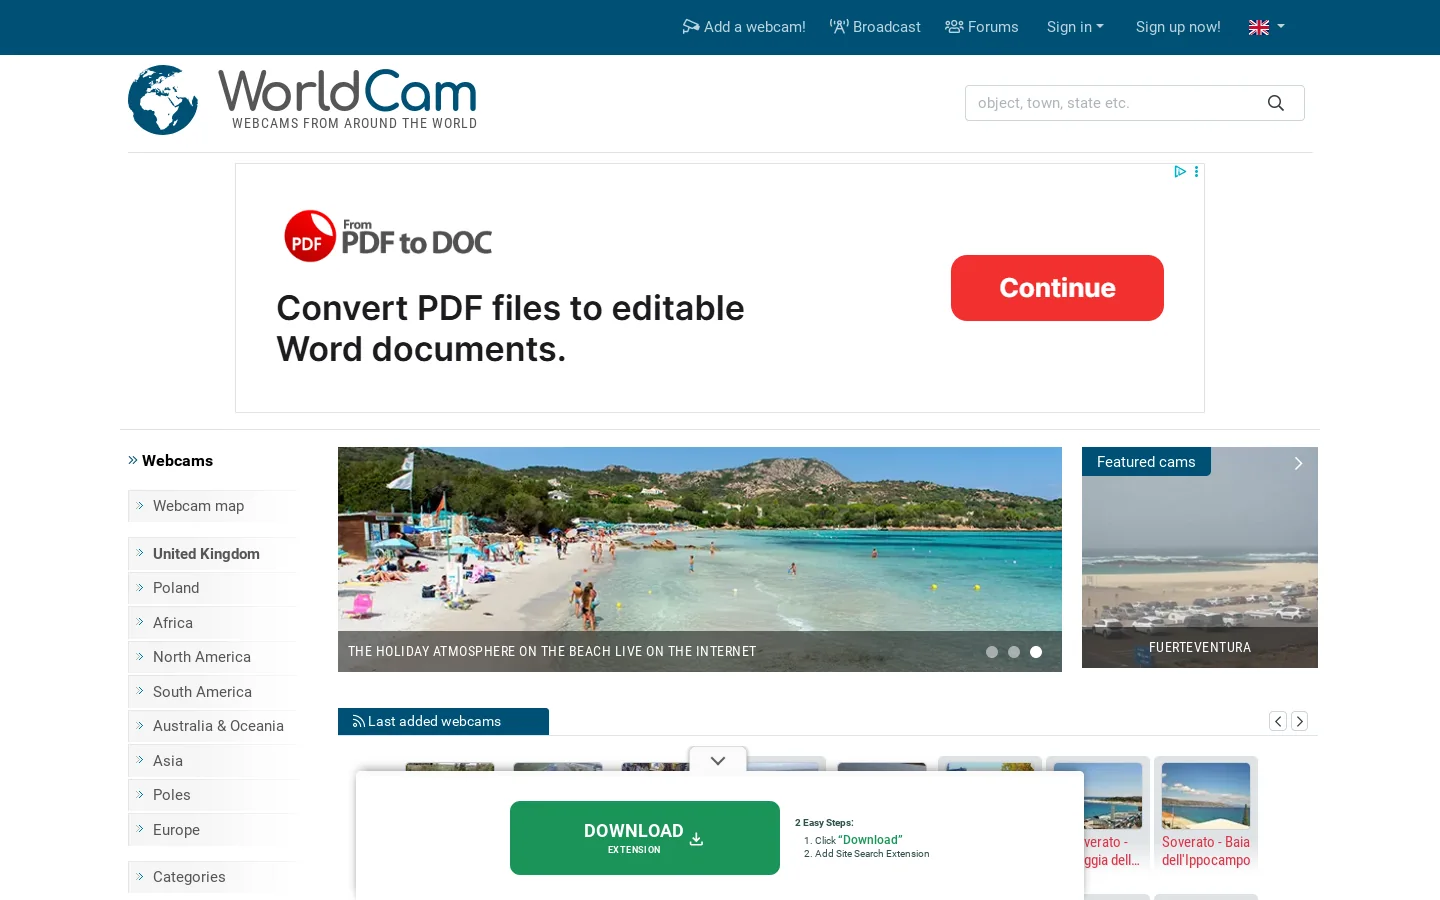This screenshot has height=900, width=1440.
Task: Open North America webcams
Action: coord(212,657)
